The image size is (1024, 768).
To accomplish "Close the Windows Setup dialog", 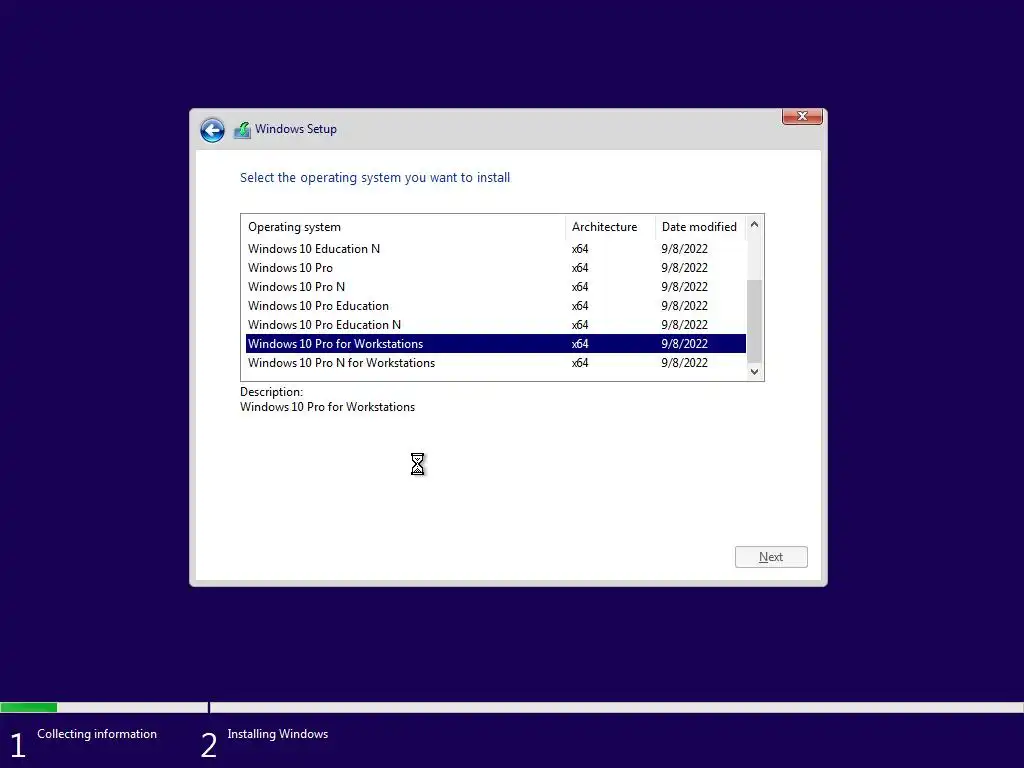I will [802, 116].
